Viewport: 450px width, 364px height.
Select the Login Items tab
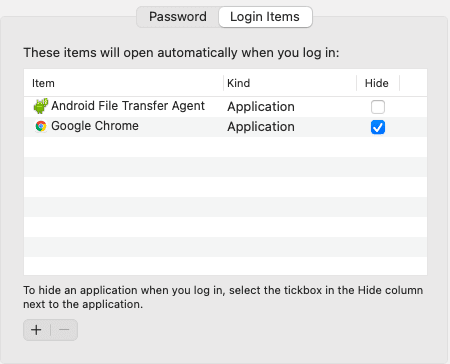click(265, 17)
